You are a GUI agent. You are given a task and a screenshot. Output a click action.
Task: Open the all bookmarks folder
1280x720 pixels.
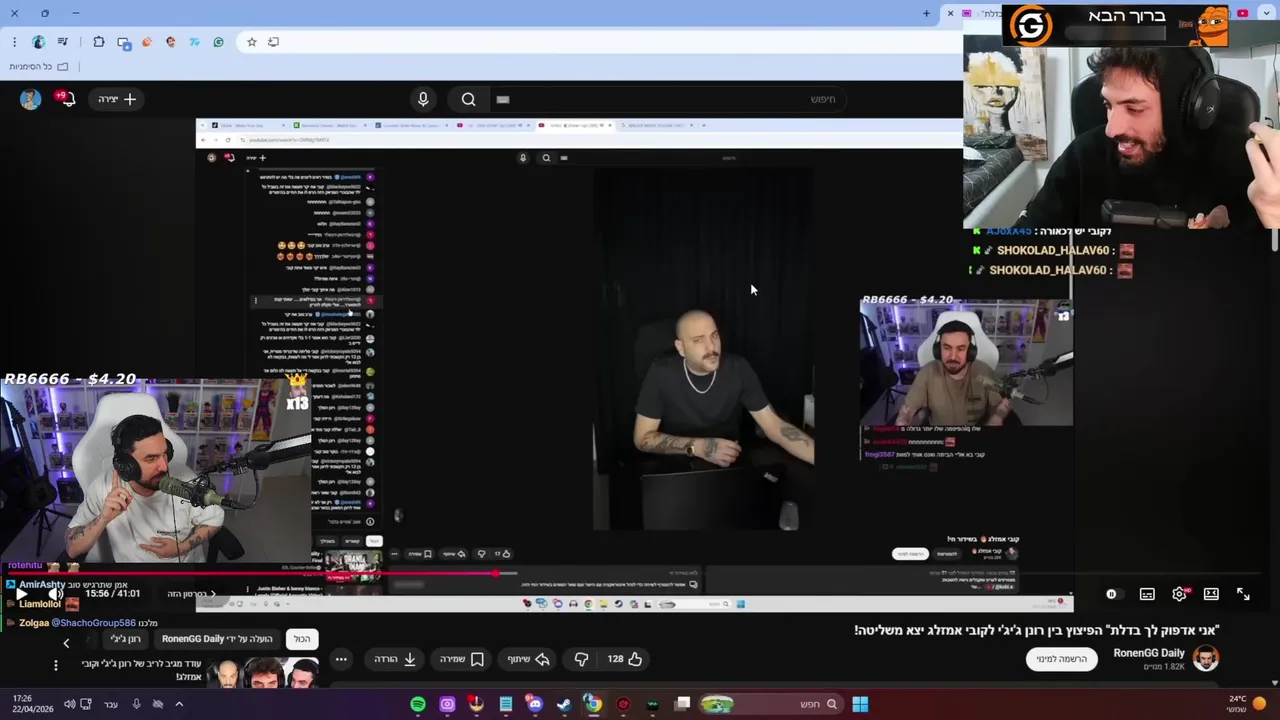[39, 66]
